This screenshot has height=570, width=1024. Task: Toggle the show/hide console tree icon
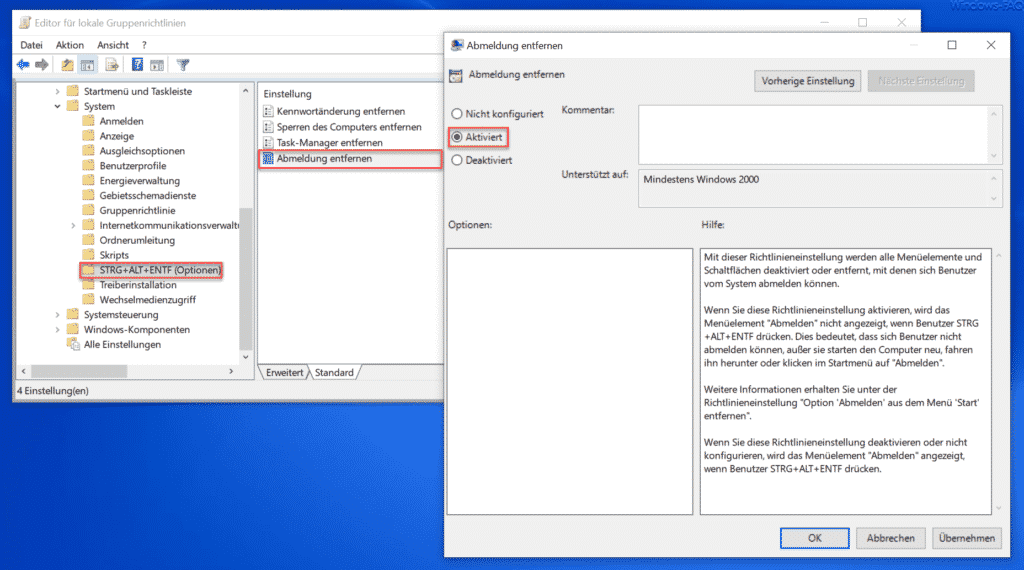(x=87, y=65)
